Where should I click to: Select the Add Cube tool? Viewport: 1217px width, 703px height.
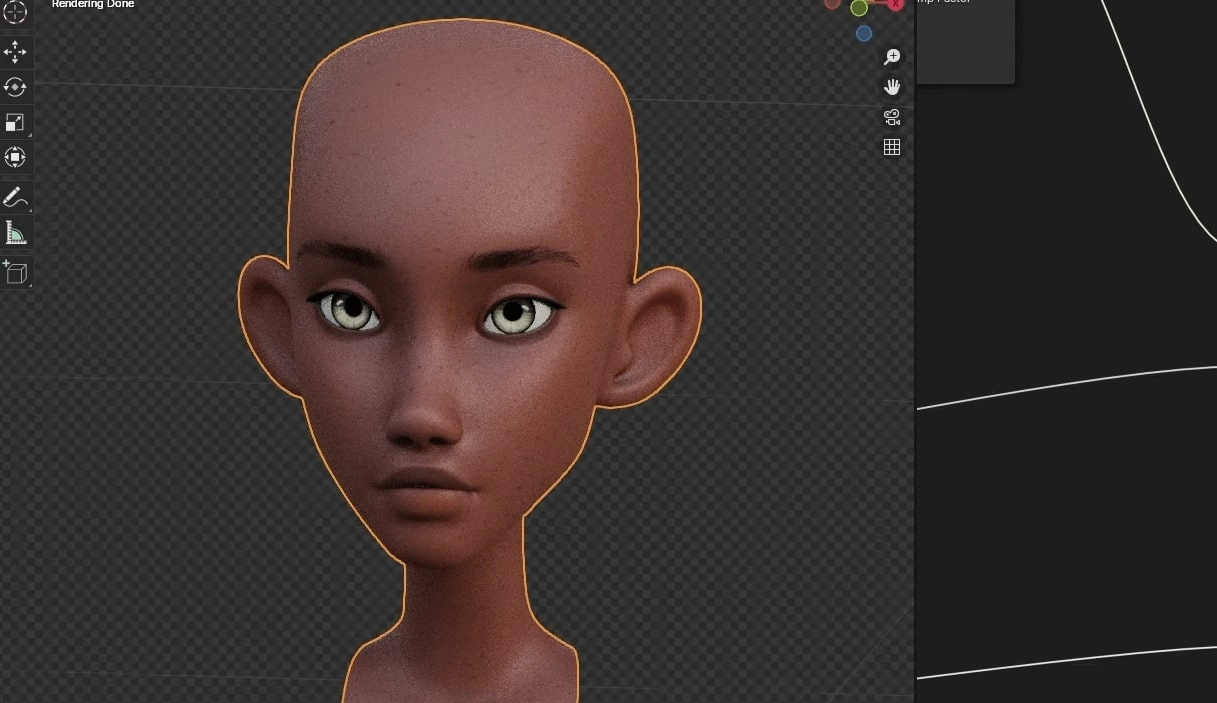16,272
